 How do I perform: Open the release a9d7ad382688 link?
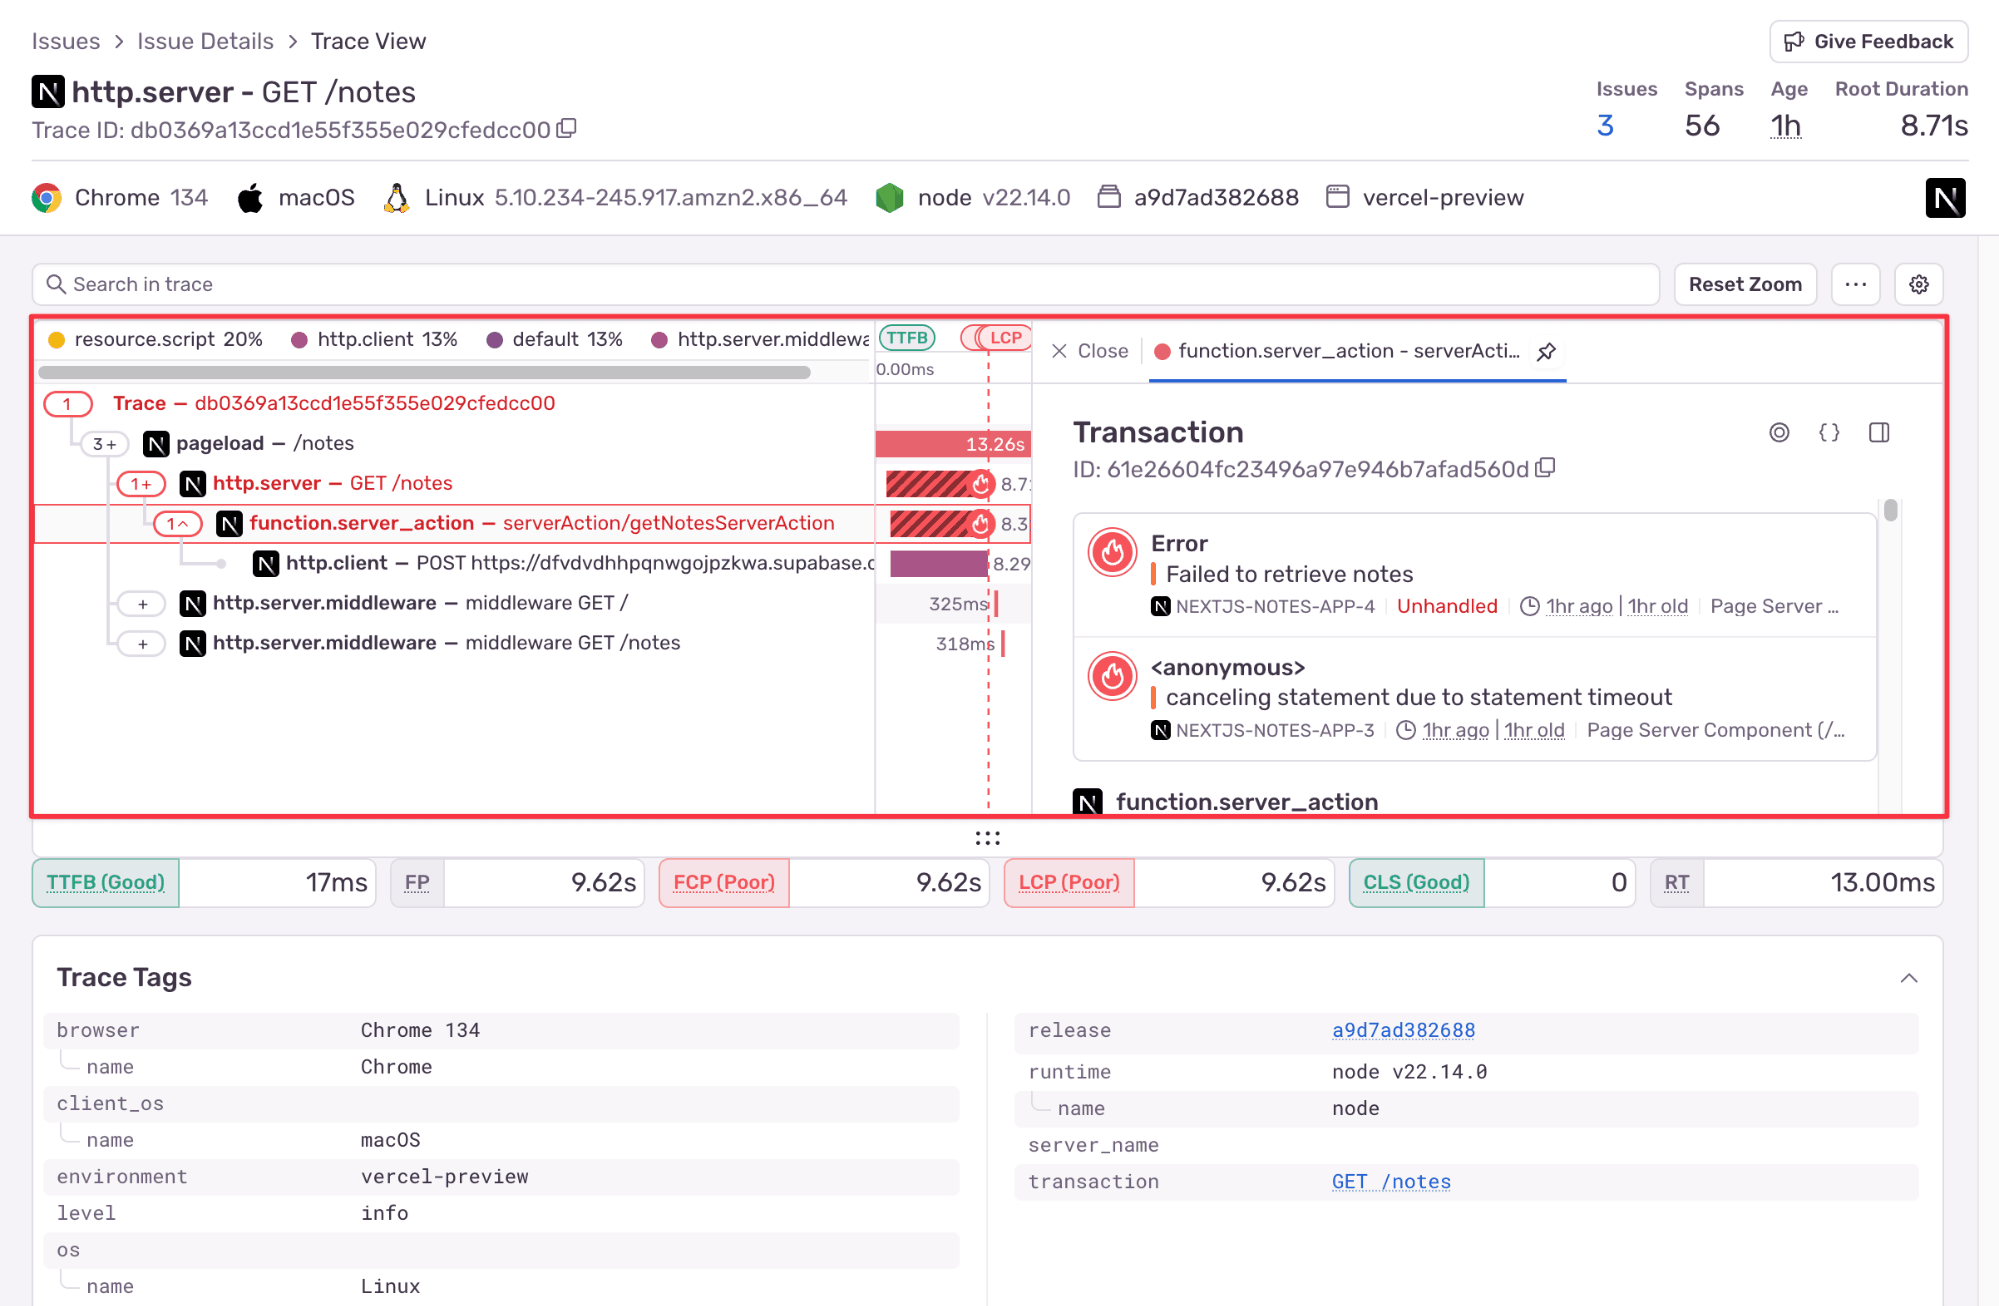click(1402, 1030)
